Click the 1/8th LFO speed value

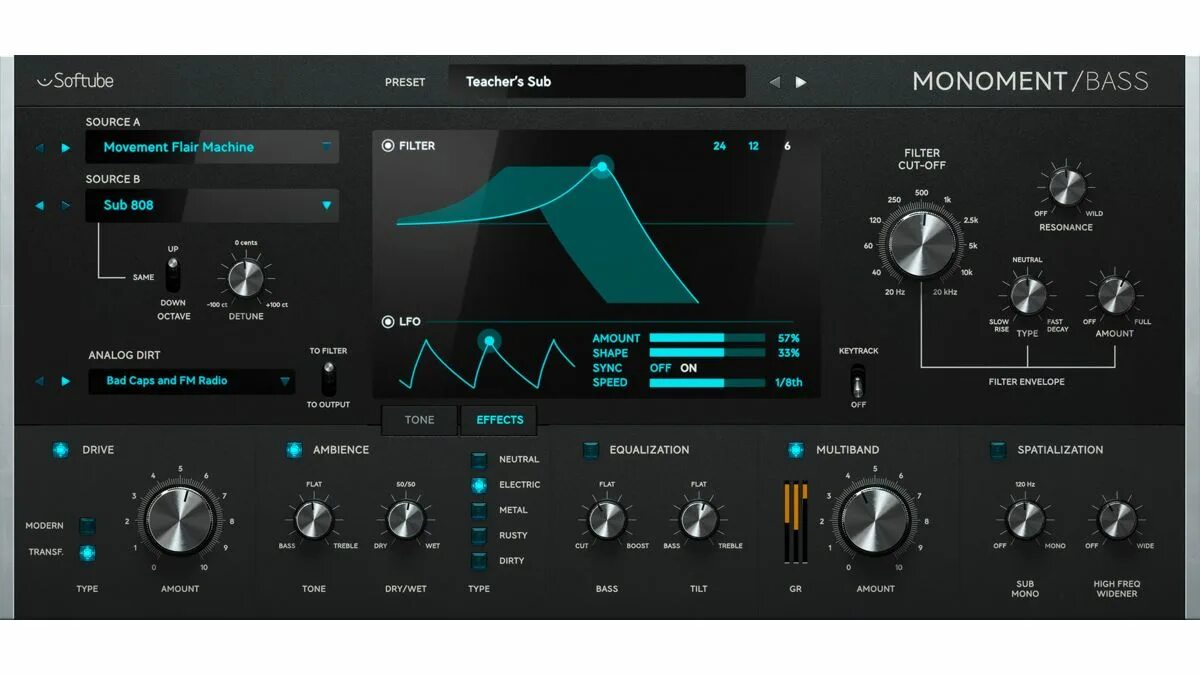click(787, 383)
